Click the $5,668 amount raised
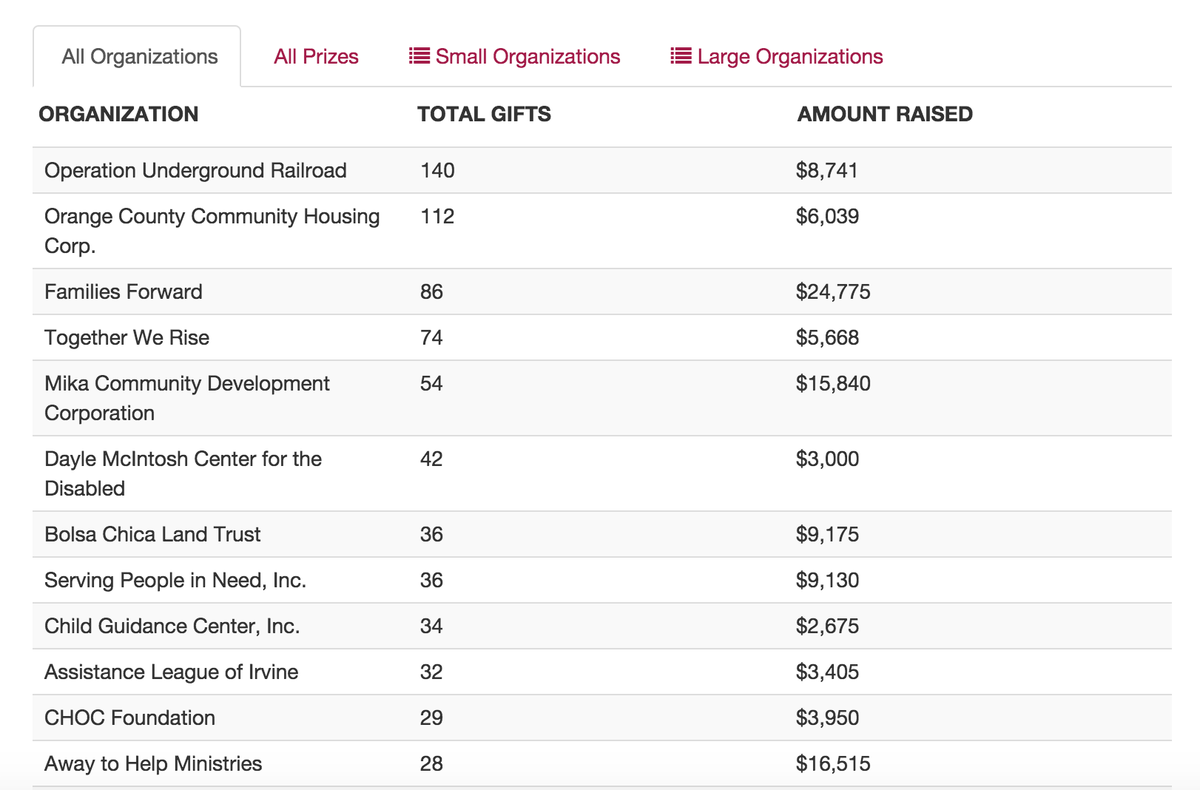This screenshot has width=1200, height=790. (827, 338)
